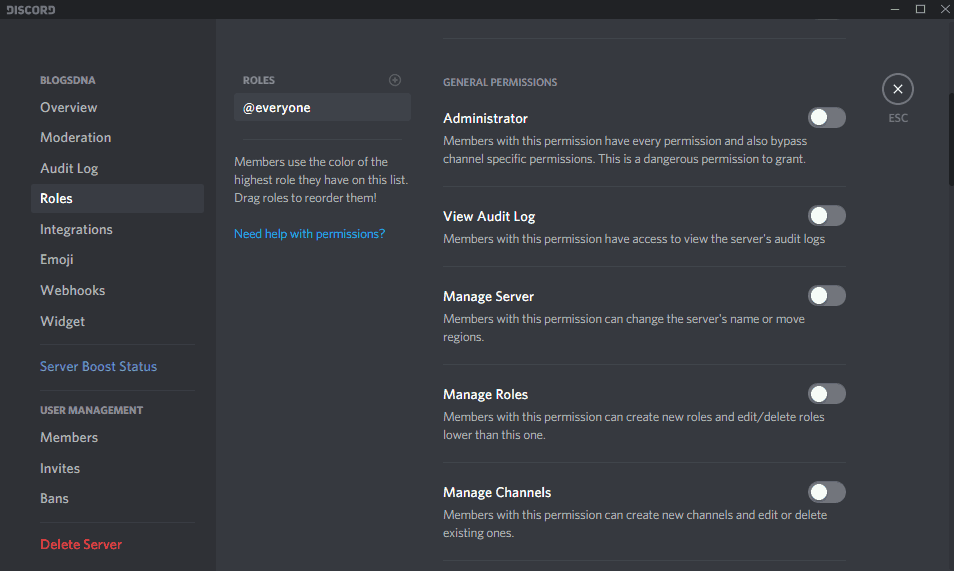Click the Discord logo in the title bar

pyautogui.click(x=30, y=10)
